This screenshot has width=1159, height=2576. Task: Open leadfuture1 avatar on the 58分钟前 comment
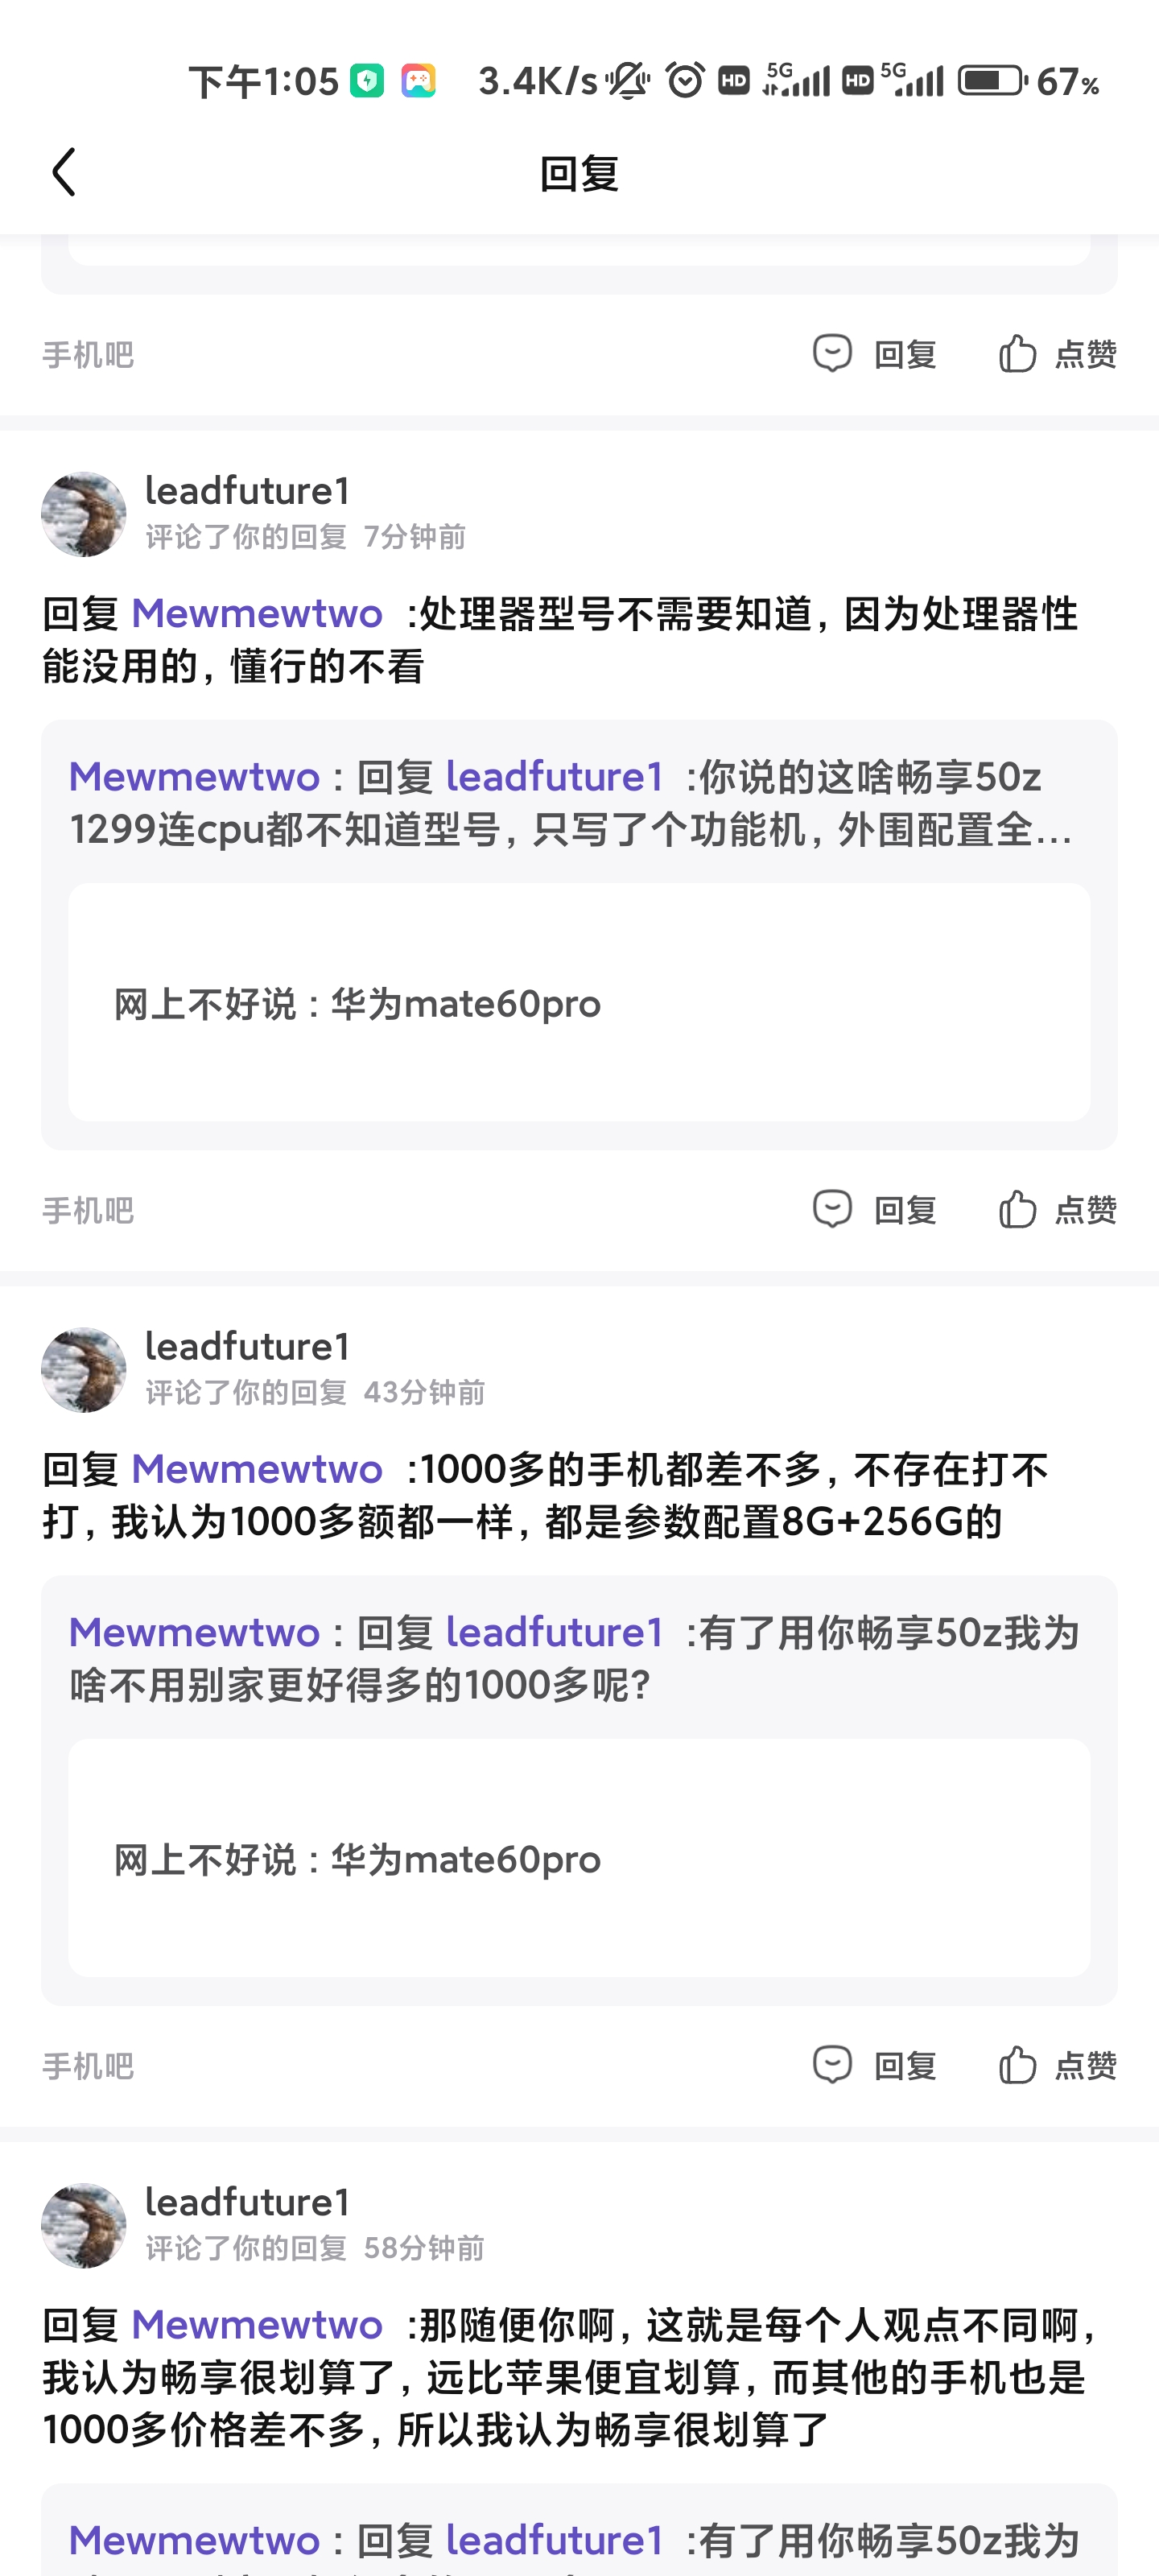(x=84, y=2226)
